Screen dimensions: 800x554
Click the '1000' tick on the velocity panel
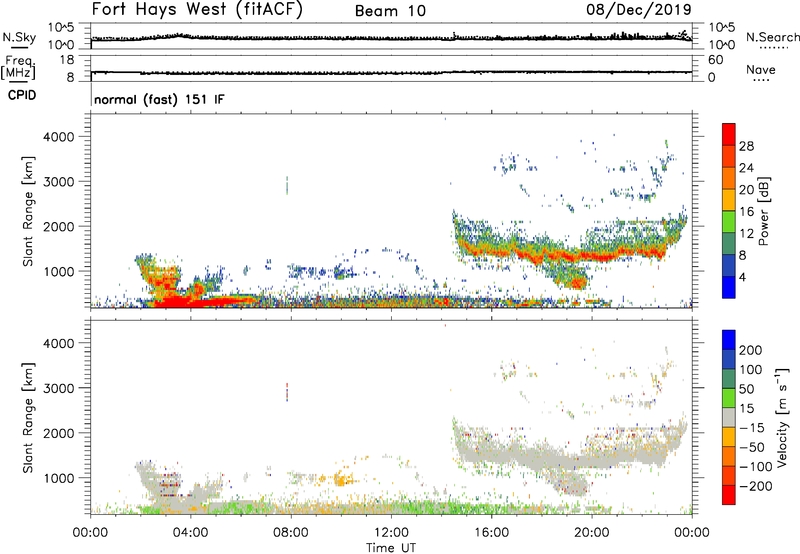tap(59, 478)
